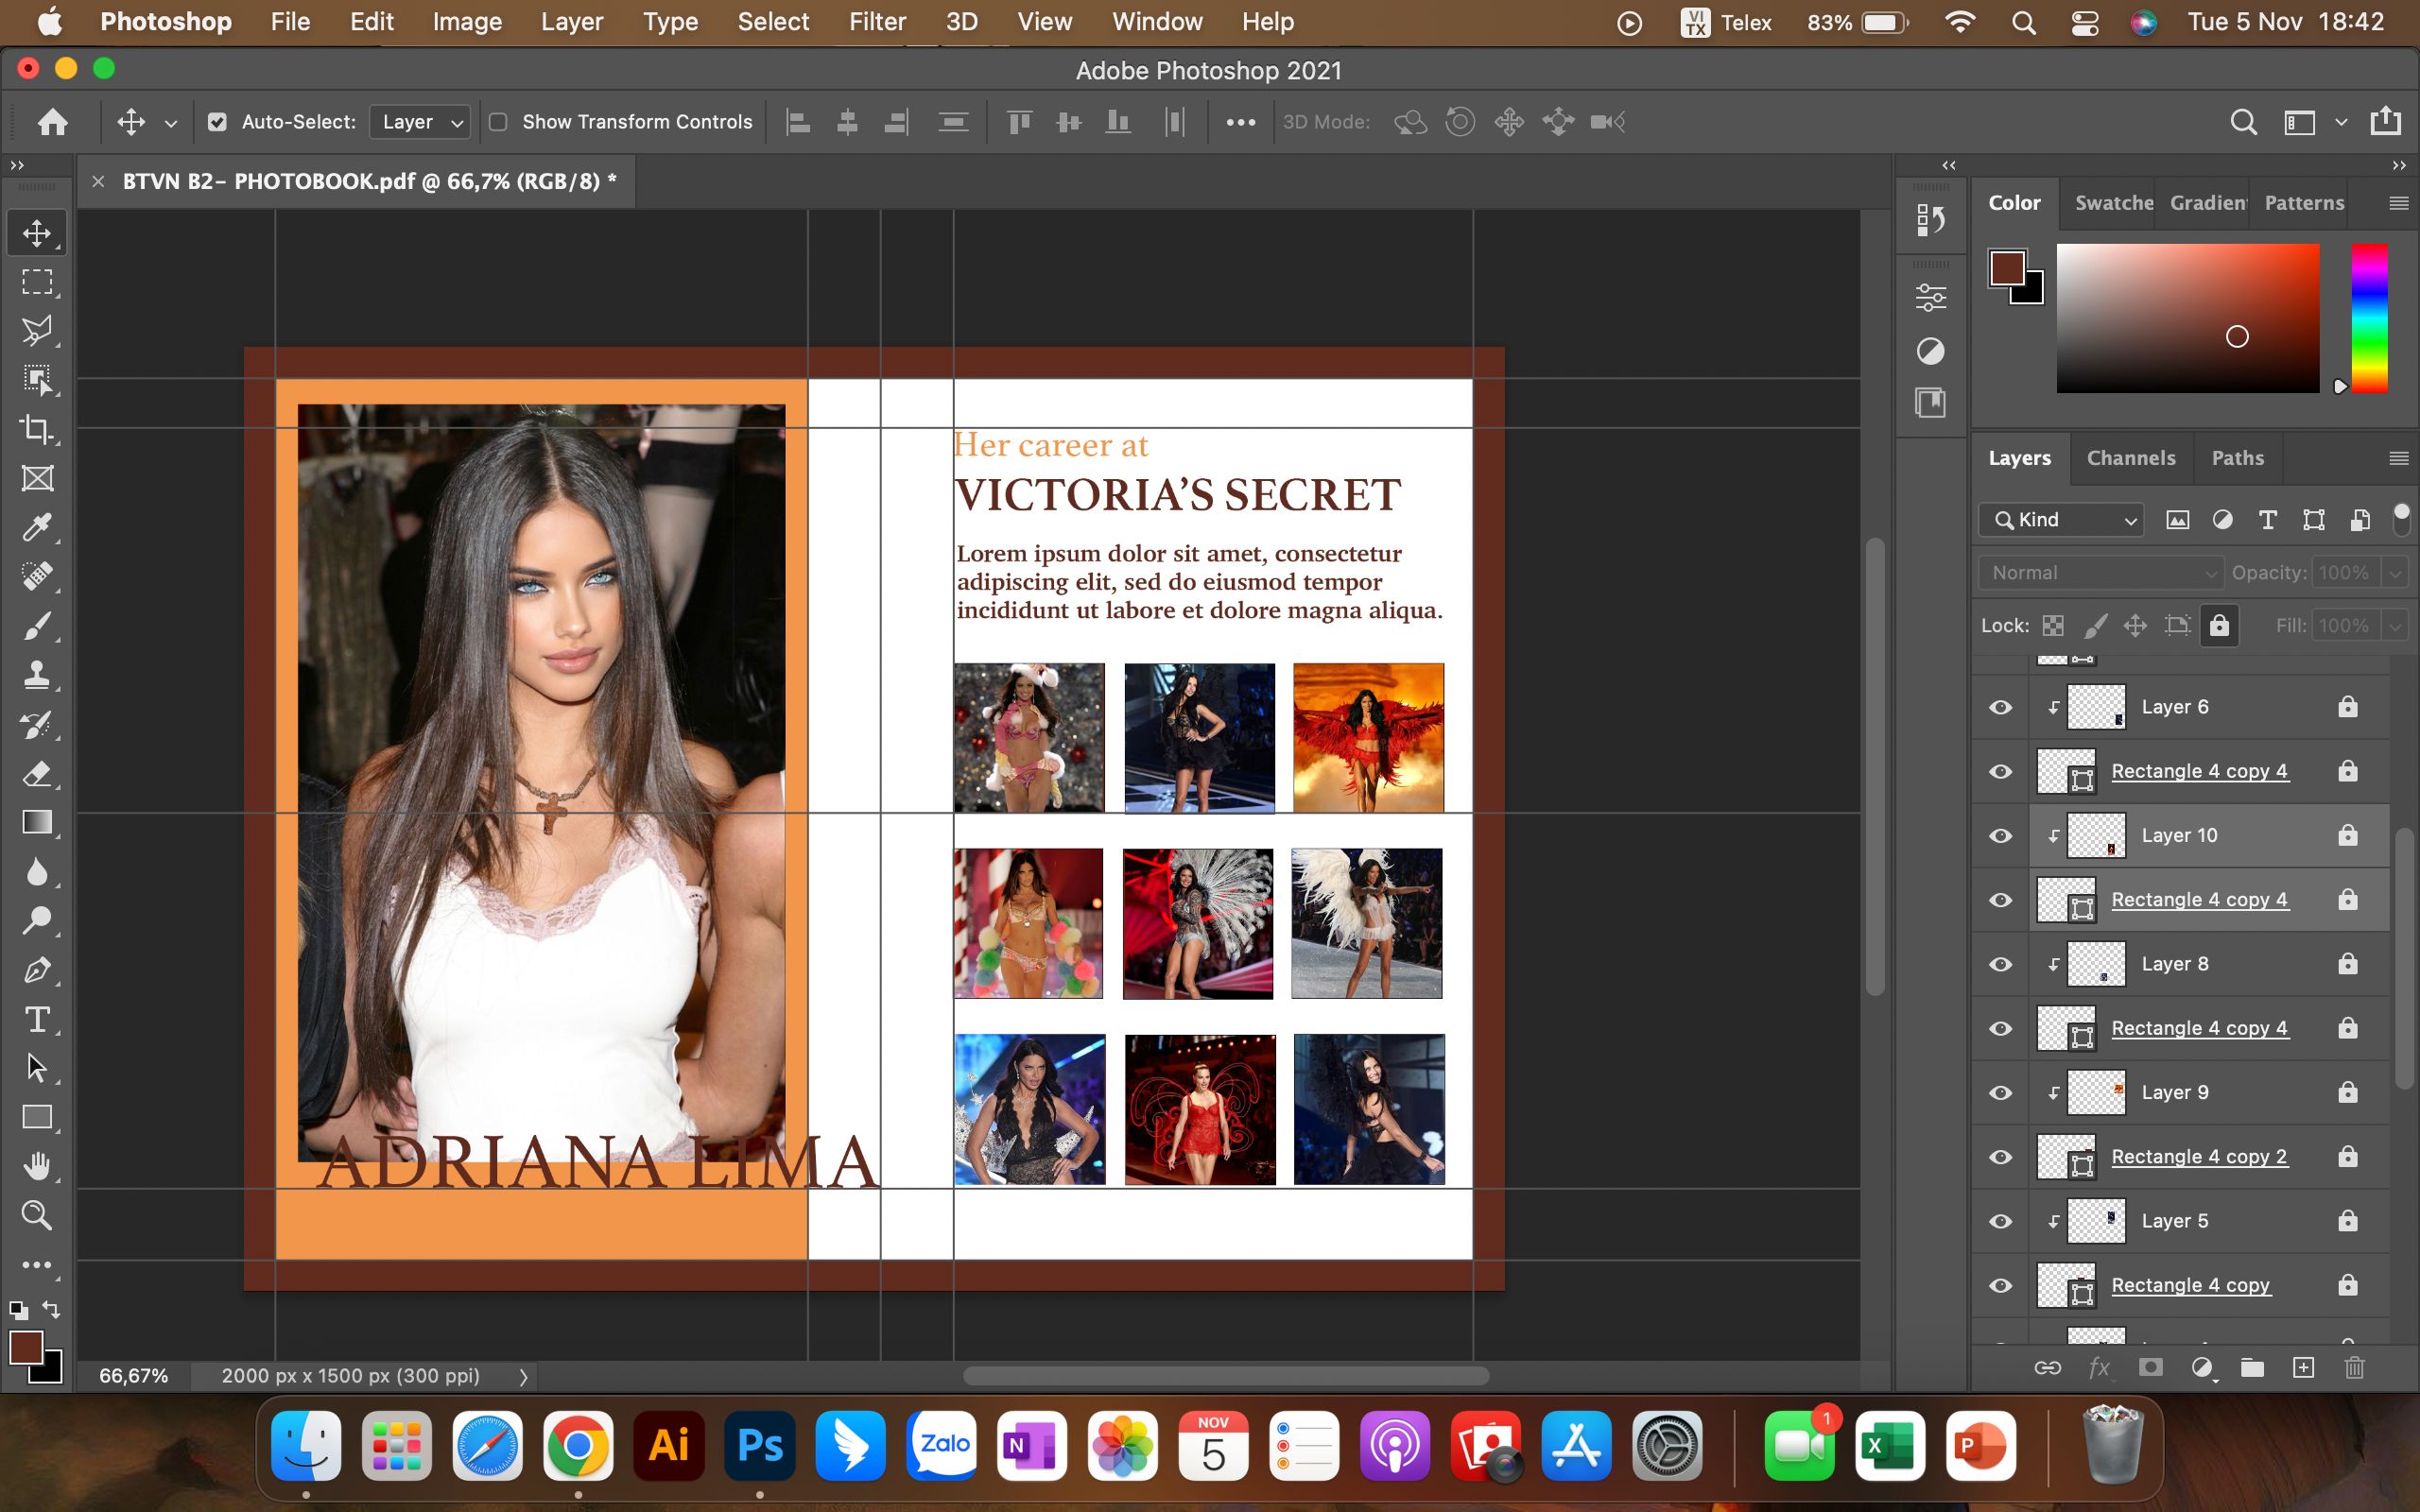
Task: Select the Lasso tool
Action: (x=37, y=331)
